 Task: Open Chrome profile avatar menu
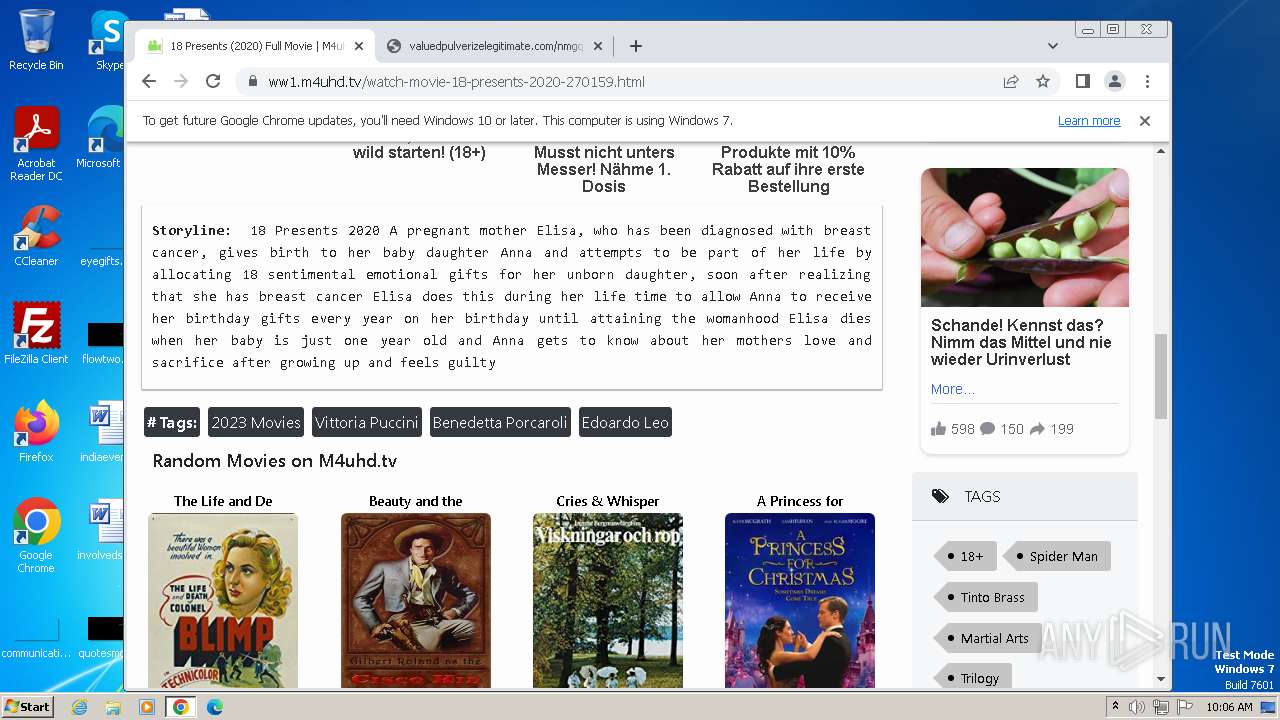(x=1114, y=81)
